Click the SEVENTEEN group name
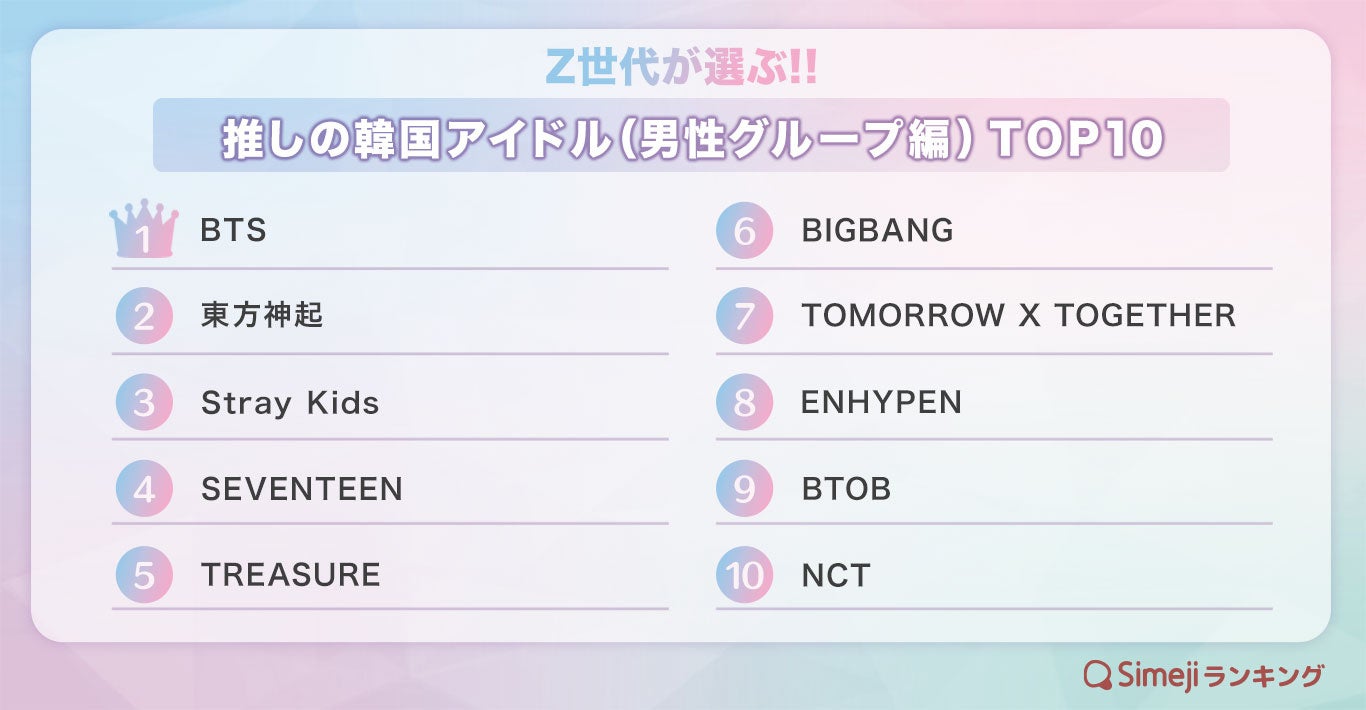Image resolution: width=1366 pixels, height=710 pixels. [x=301, y=489]
